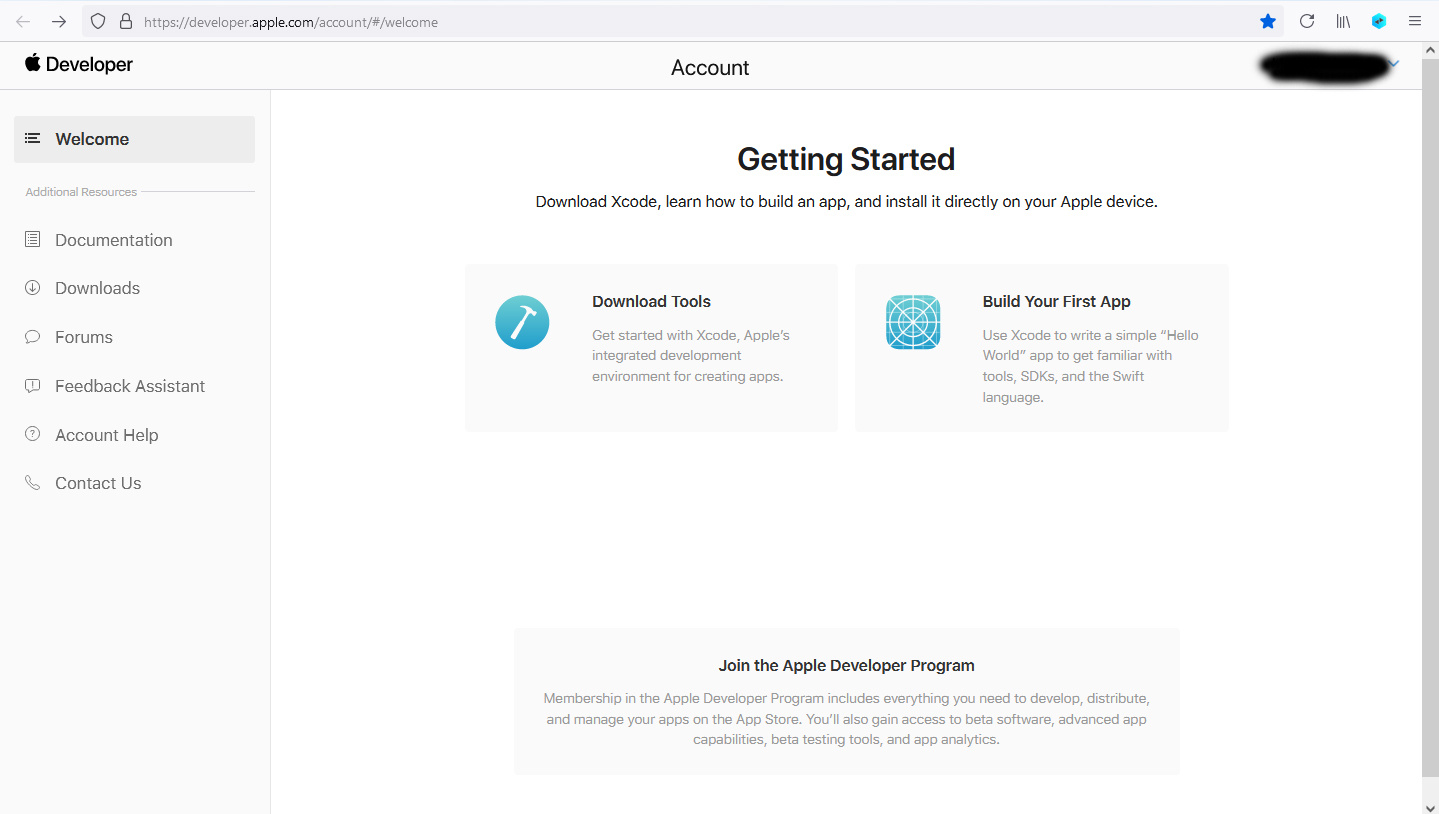The height and width of the screenshot is (814, 1439).
Task: Open Feedback Assistant in sidebar
Action: click(130, 386)
